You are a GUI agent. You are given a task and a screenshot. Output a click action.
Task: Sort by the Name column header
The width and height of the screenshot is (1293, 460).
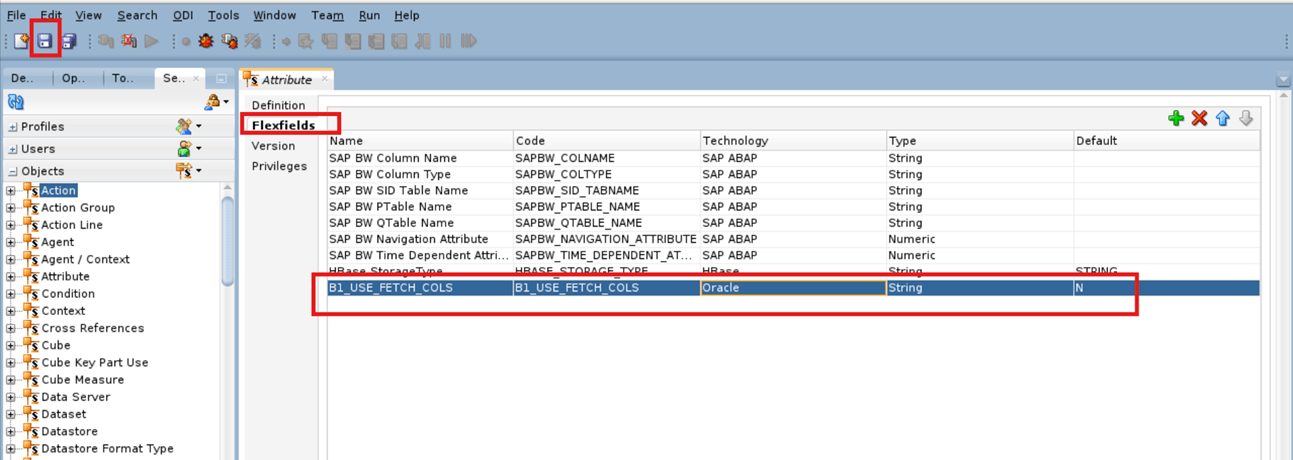(420, 141)
